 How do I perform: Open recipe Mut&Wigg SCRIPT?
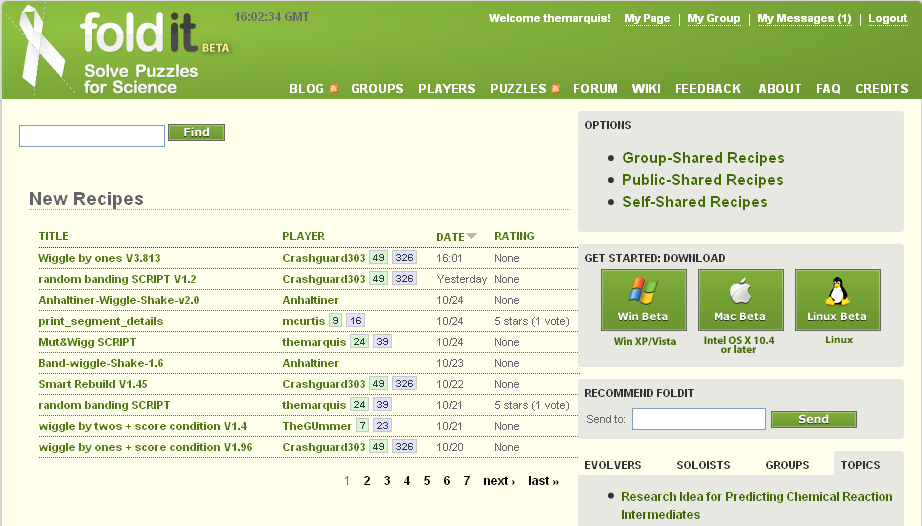click(87, 342)
